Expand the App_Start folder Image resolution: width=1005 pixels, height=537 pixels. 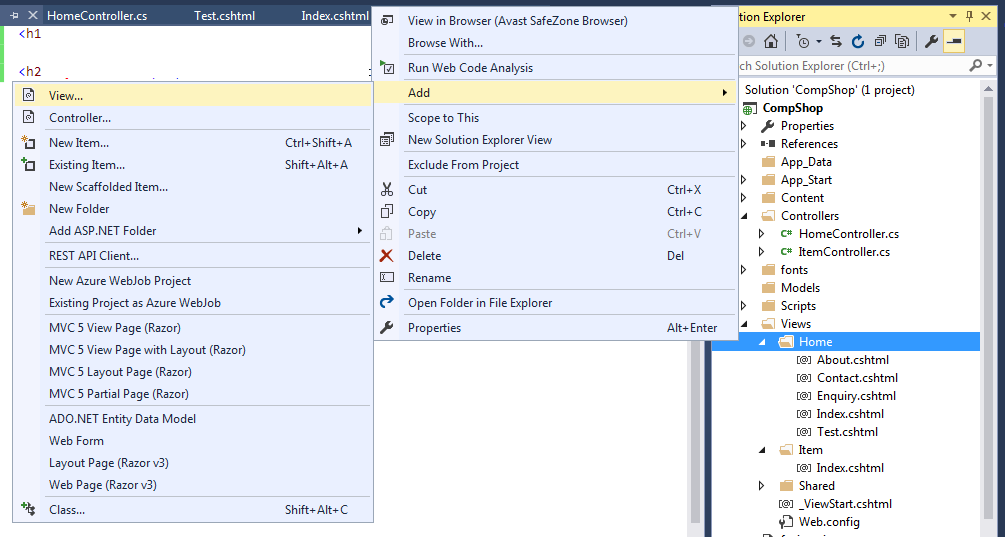(744, 179)
